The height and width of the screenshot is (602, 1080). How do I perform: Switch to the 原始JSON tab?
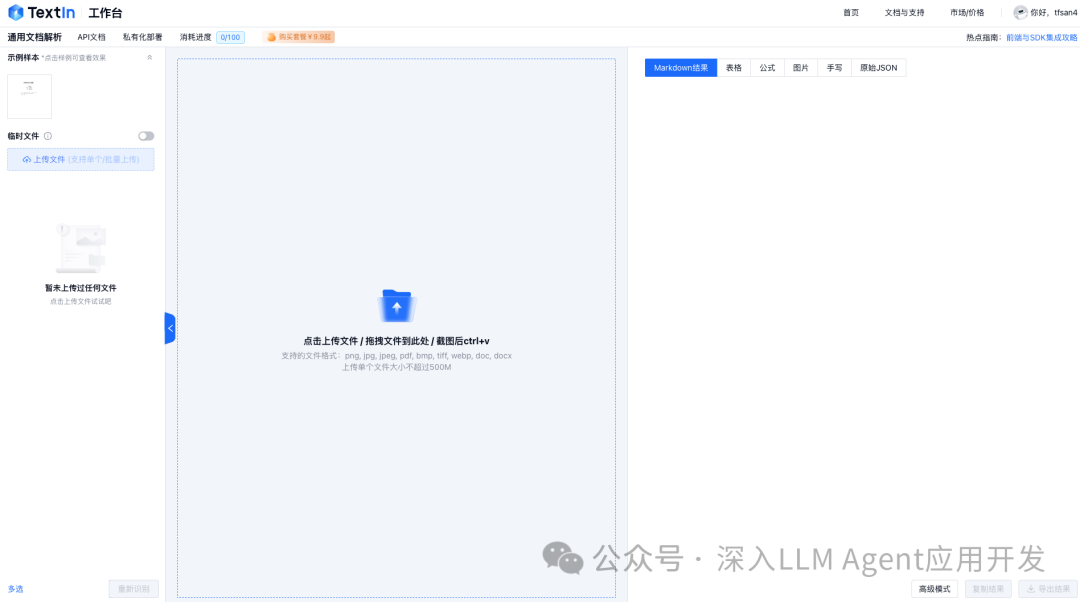click(878, 67)
